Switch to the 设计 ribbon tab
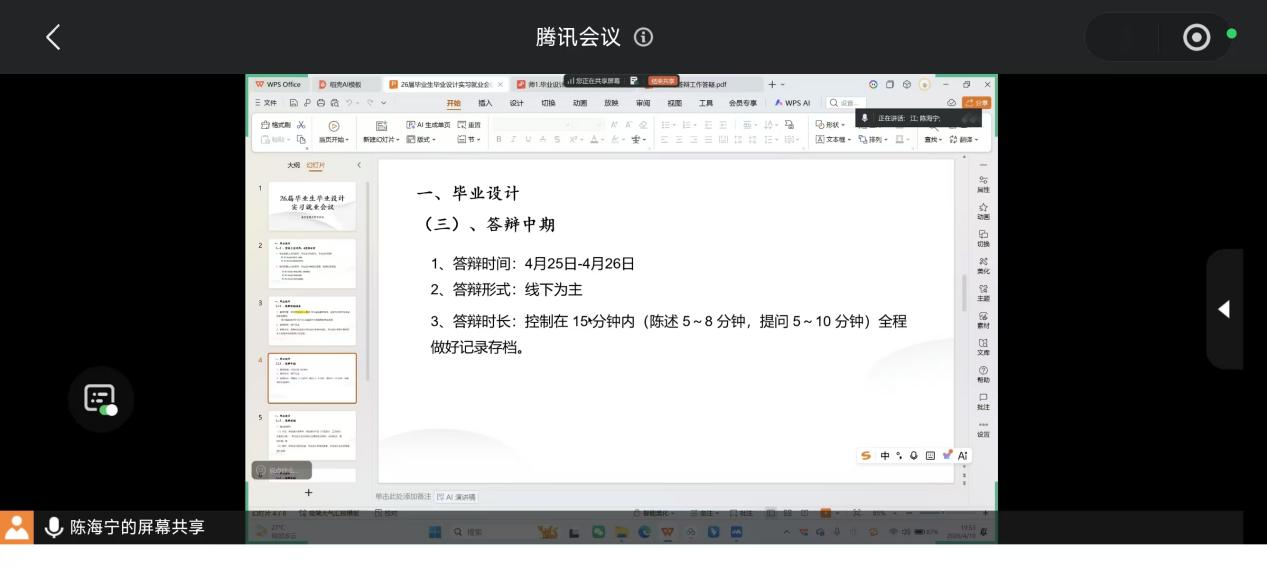 point(516,103)
